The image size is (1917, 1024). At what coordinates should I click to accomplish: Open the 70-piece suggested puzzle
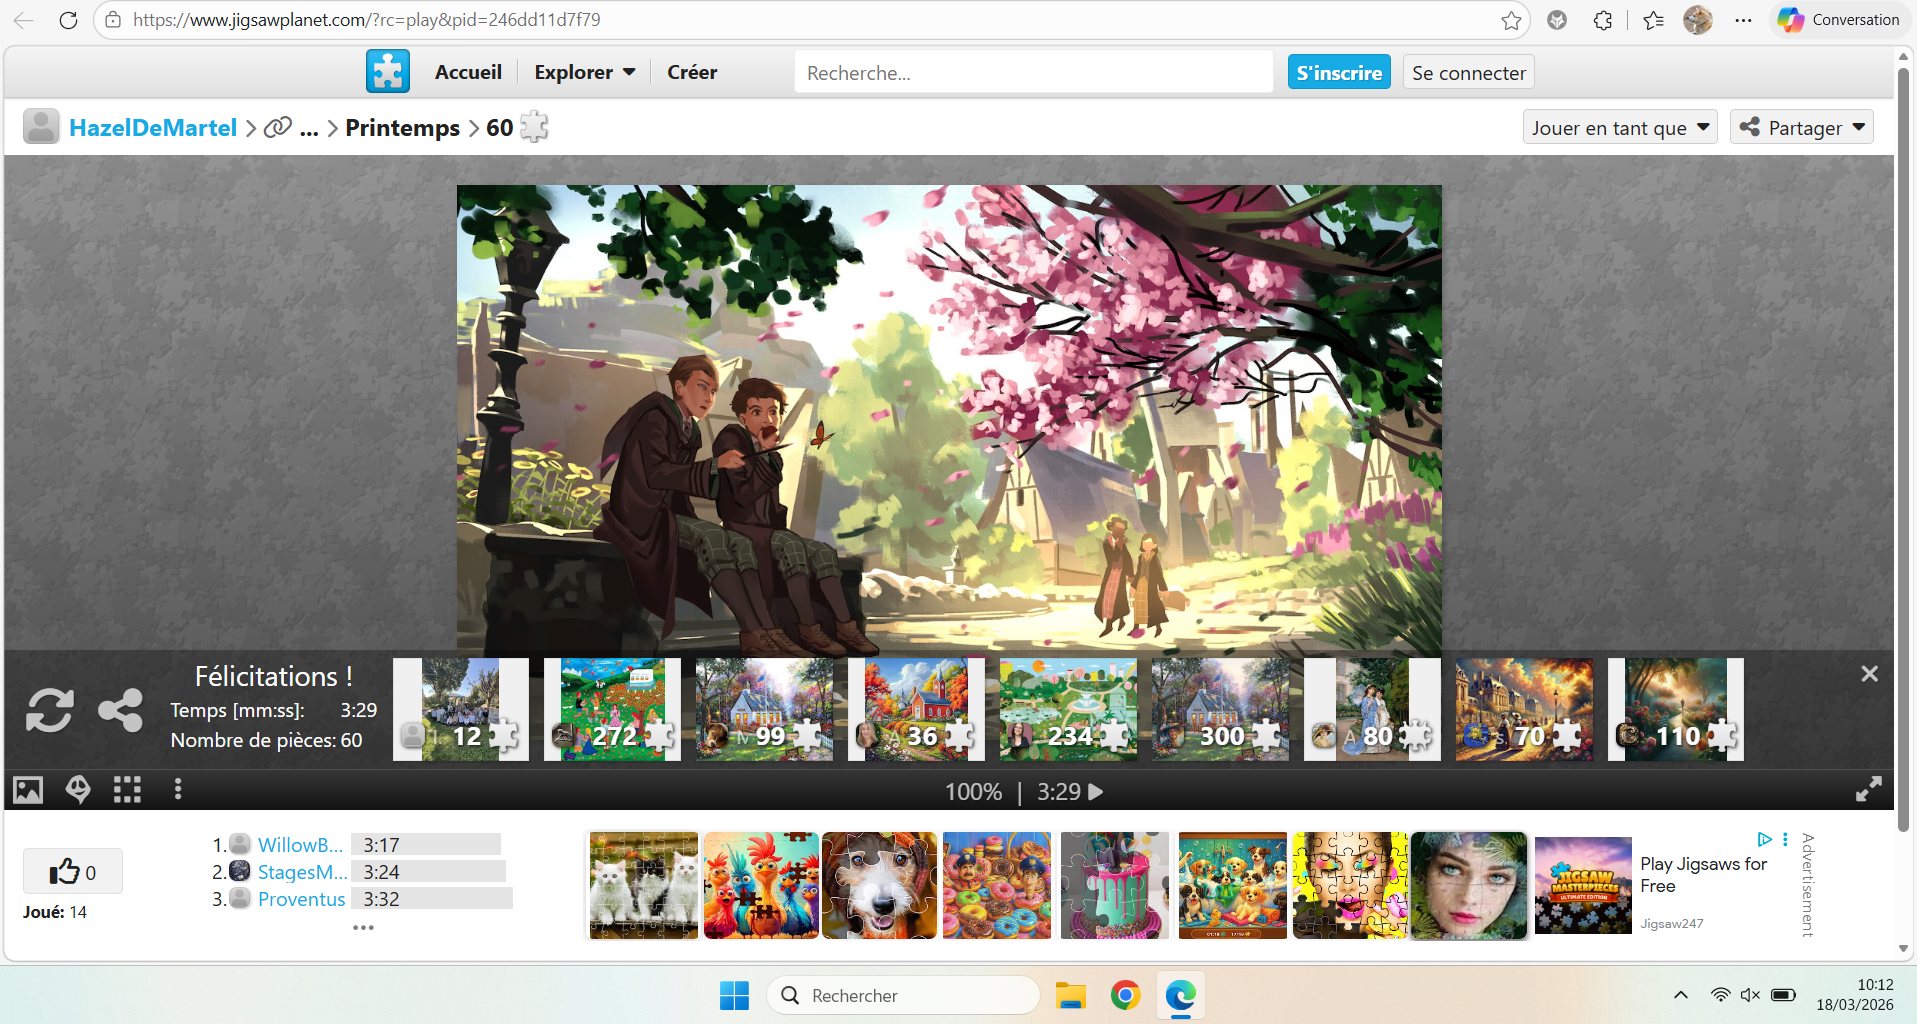[x=1525, y=709]
